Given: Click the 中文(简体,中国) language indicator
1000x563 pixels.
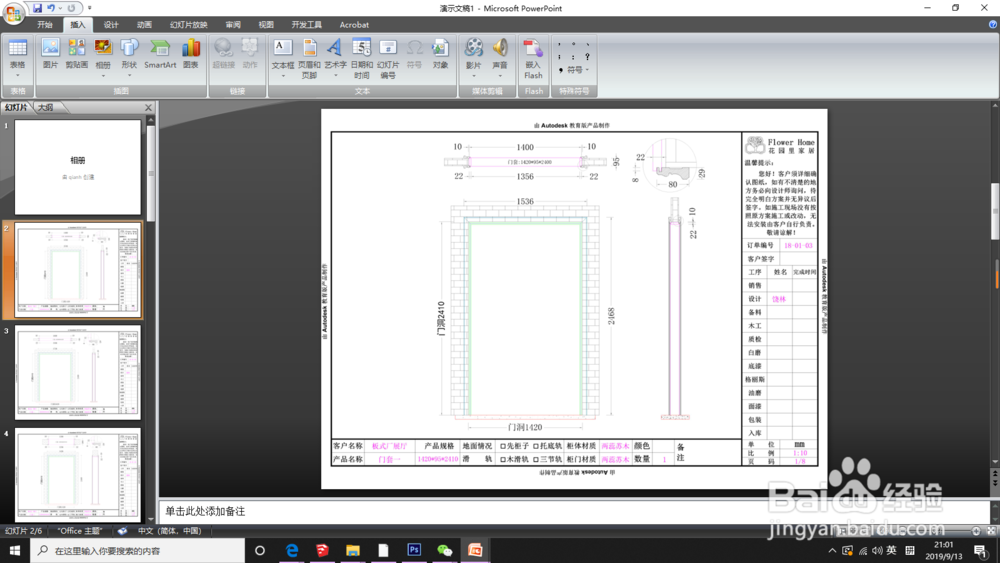Looking at the screenshot, I should click(x=169, y=530).
